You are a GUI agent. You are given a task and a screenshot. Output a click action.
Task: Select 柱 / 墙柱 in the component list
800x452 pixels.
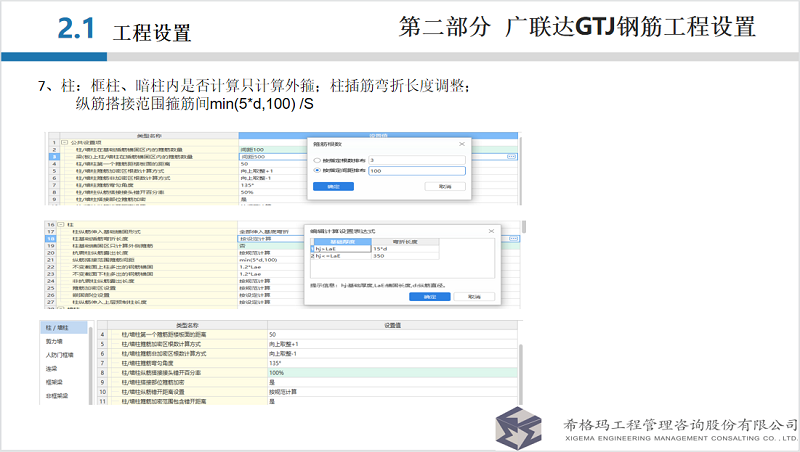(64, 328)
